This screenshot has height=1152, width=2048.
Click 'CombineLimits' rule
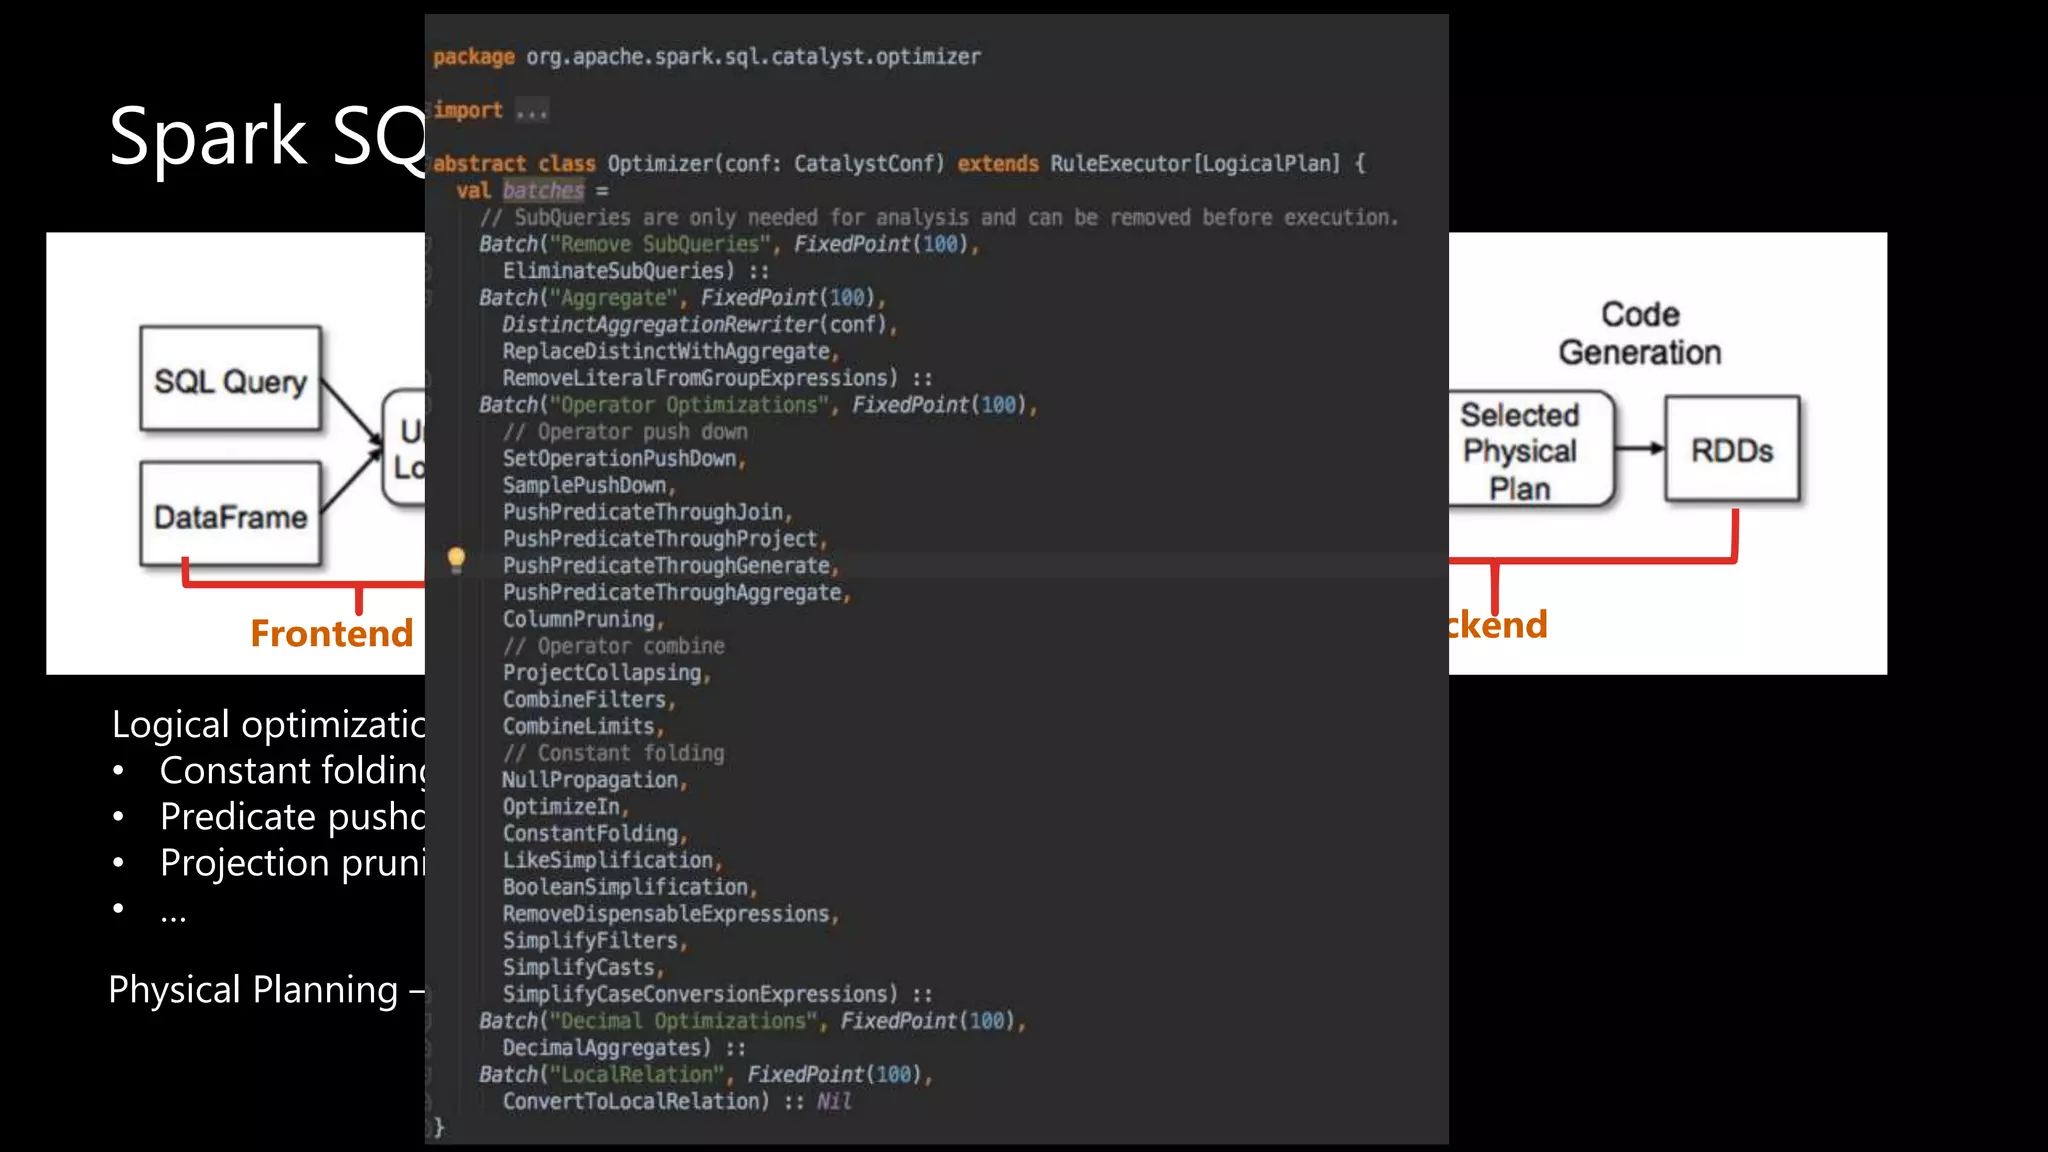pyautogui.click(x=578, y=727)
